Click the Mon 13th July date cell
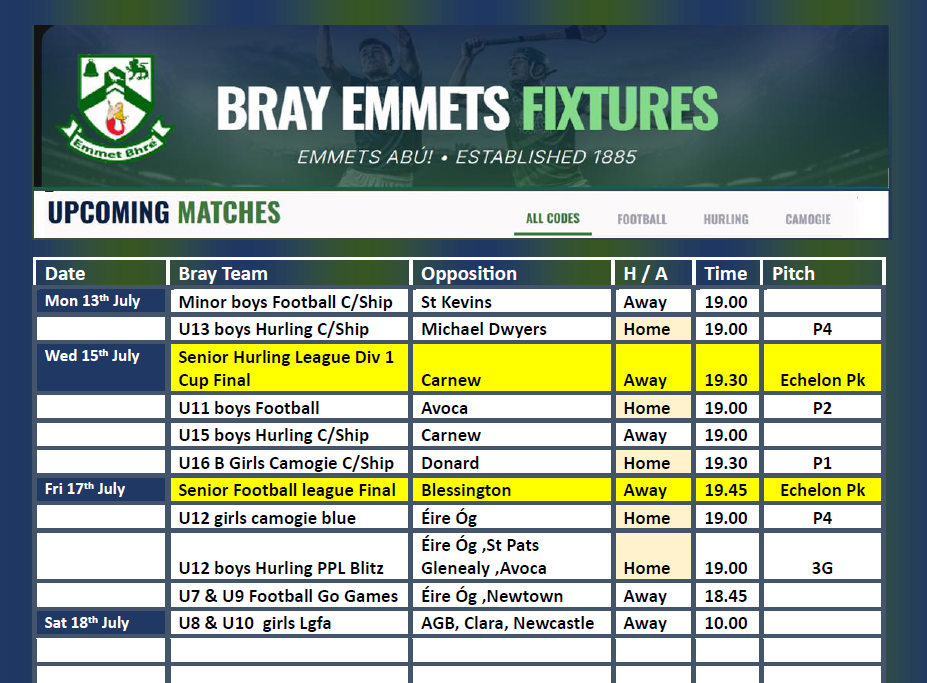 (x=101, y=300)
